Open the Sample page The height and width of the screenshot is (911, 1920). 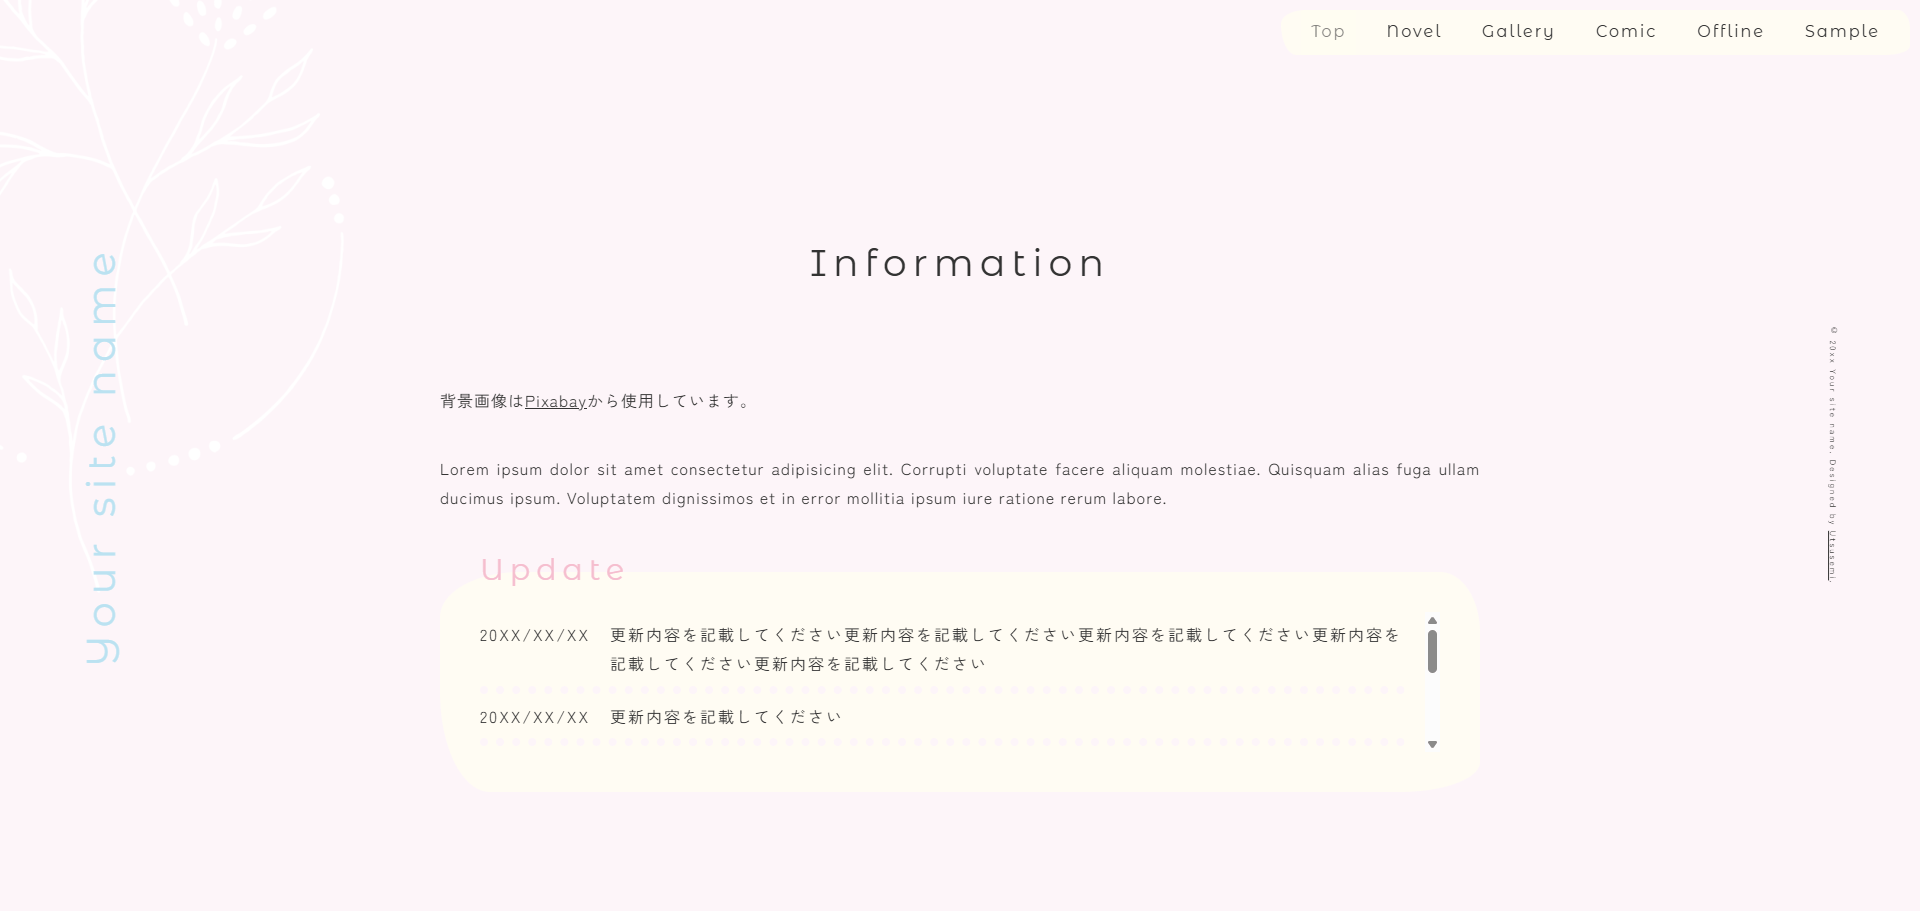(1840, 32)
